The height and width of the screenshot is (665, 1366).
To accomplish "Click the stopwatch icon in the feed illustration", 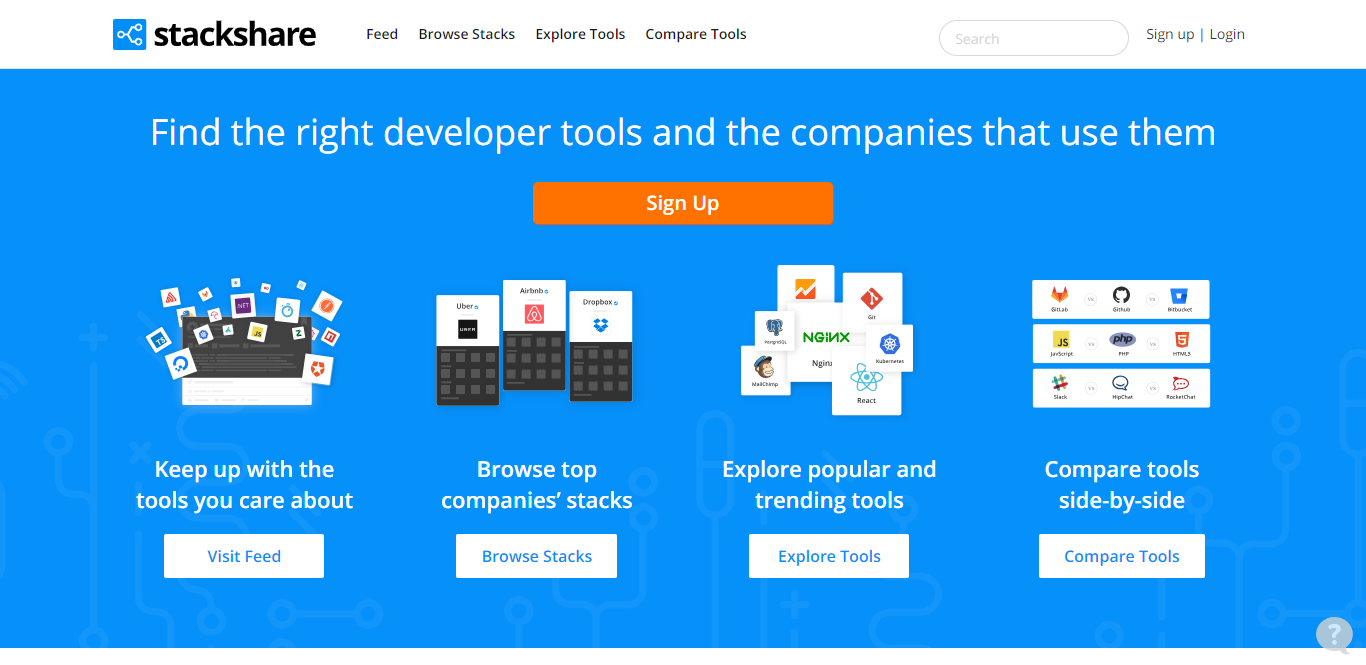I will [287, 309].
